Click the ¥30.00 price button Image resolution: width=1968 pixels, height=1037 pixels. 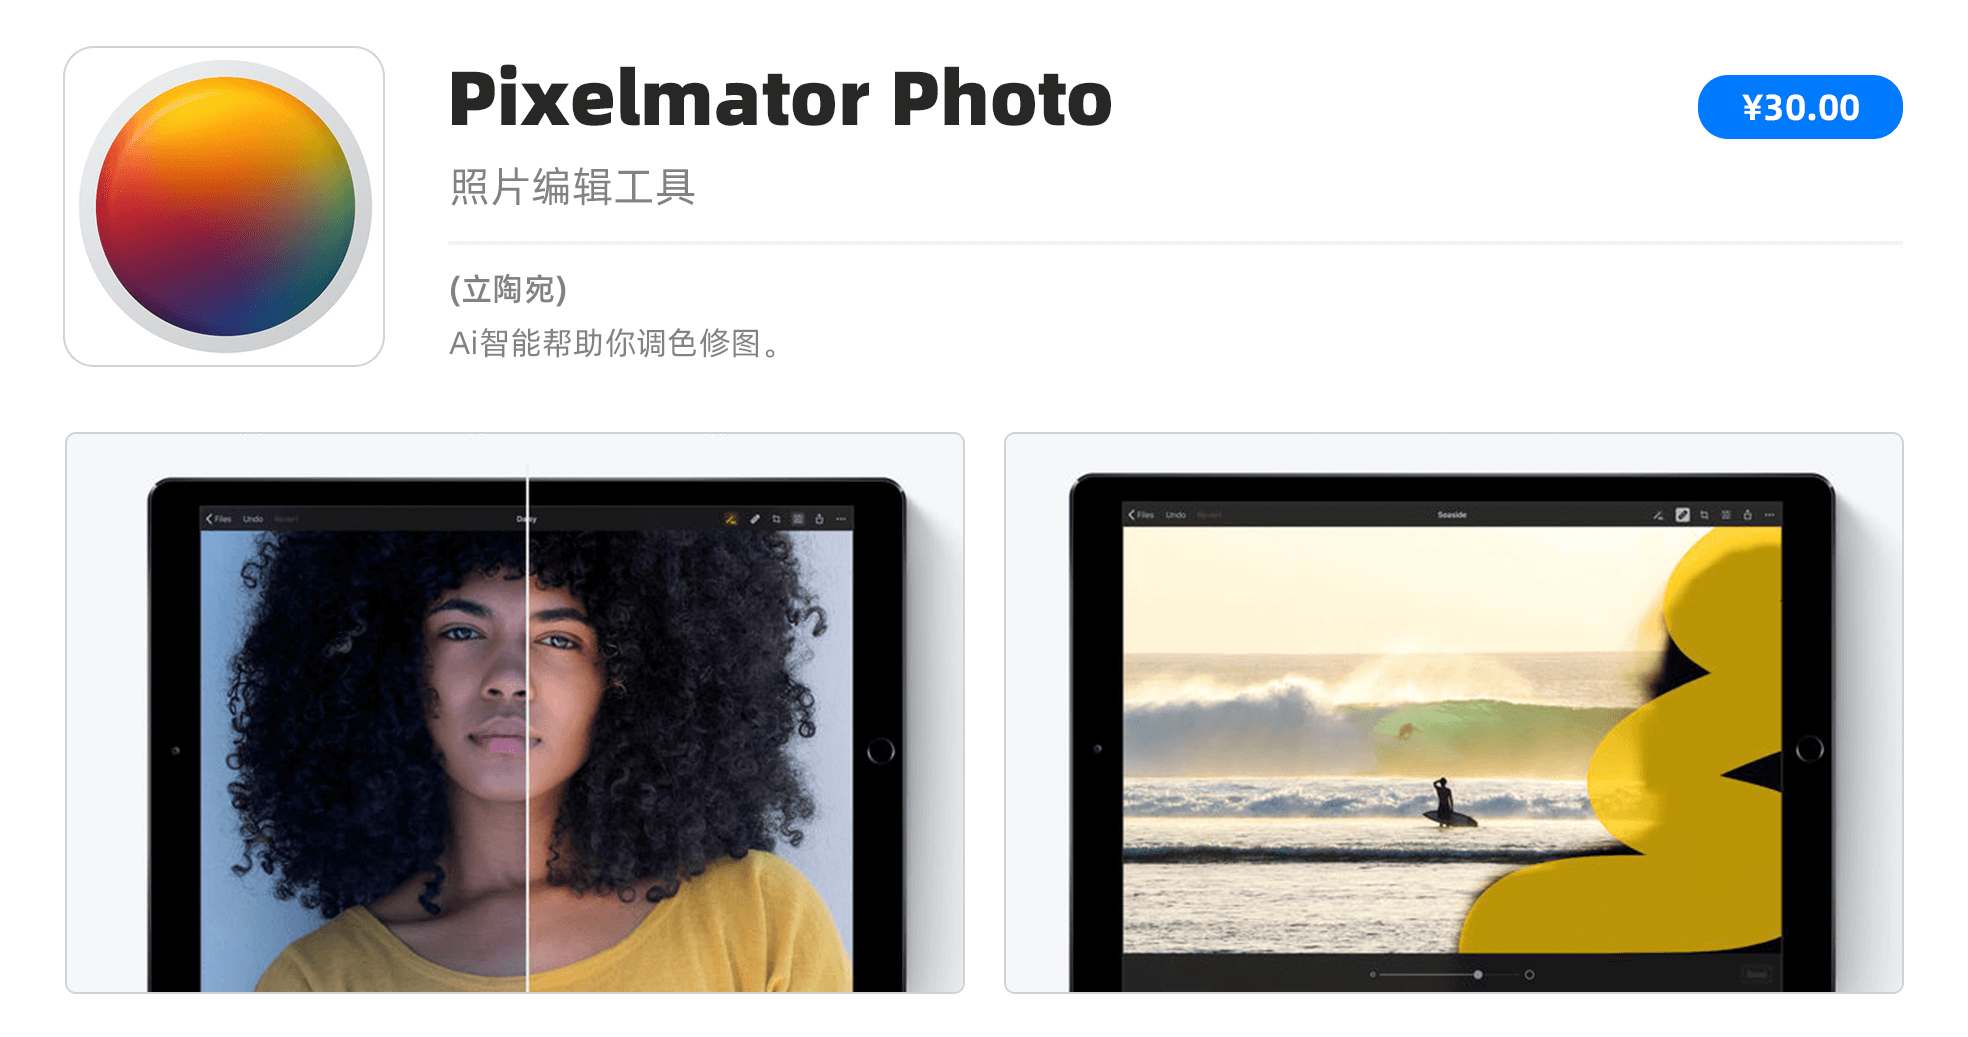point(1799,107)
